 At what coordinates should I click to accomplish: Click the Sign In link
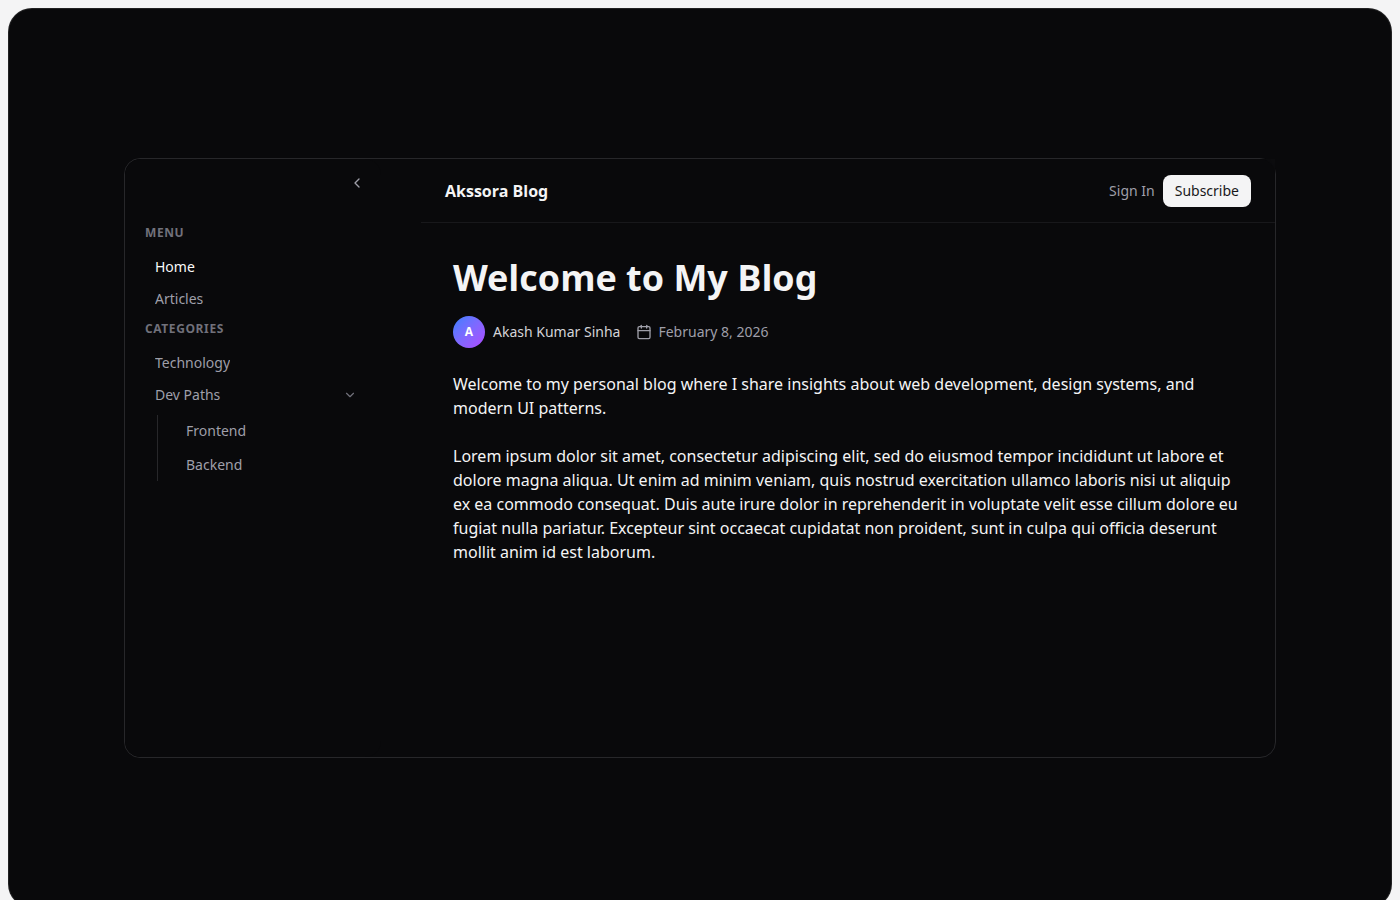1131,191
